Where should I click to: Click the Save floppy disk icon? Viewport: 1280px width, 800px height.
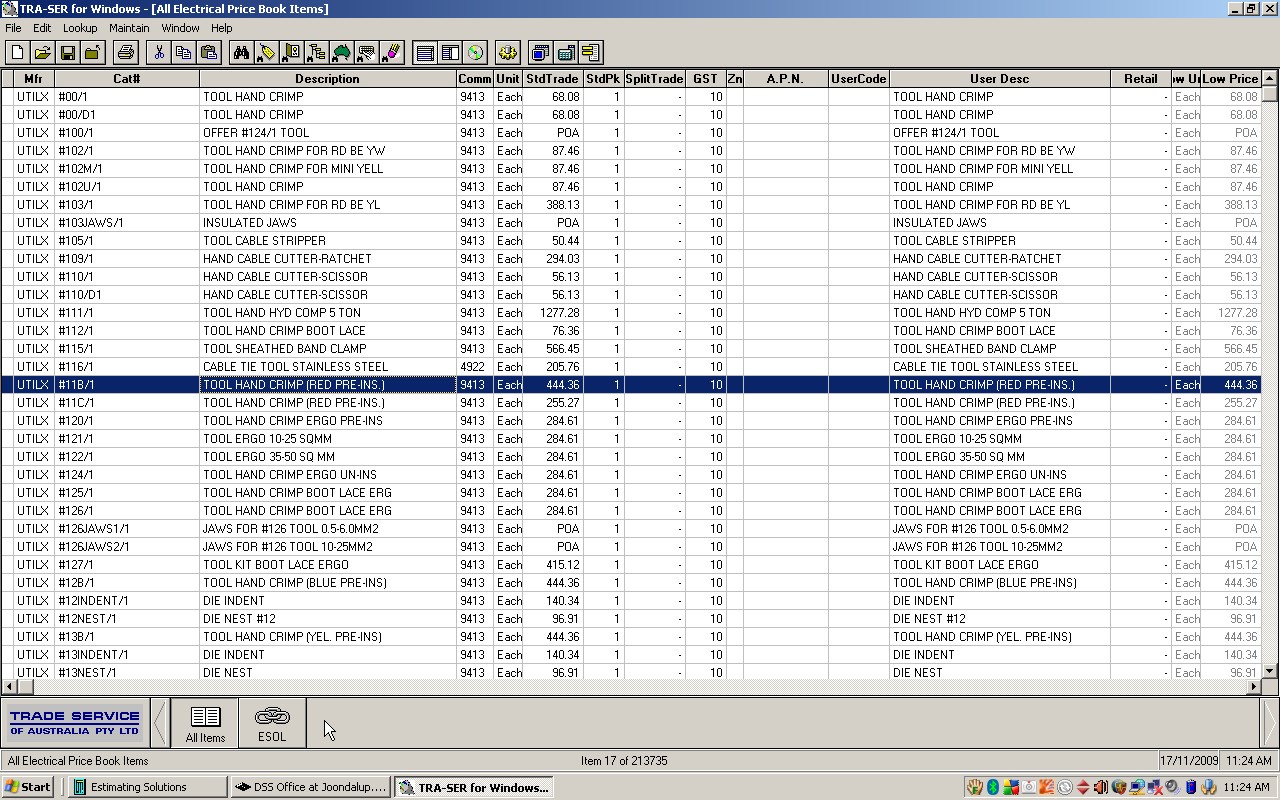tap(67, 53)
